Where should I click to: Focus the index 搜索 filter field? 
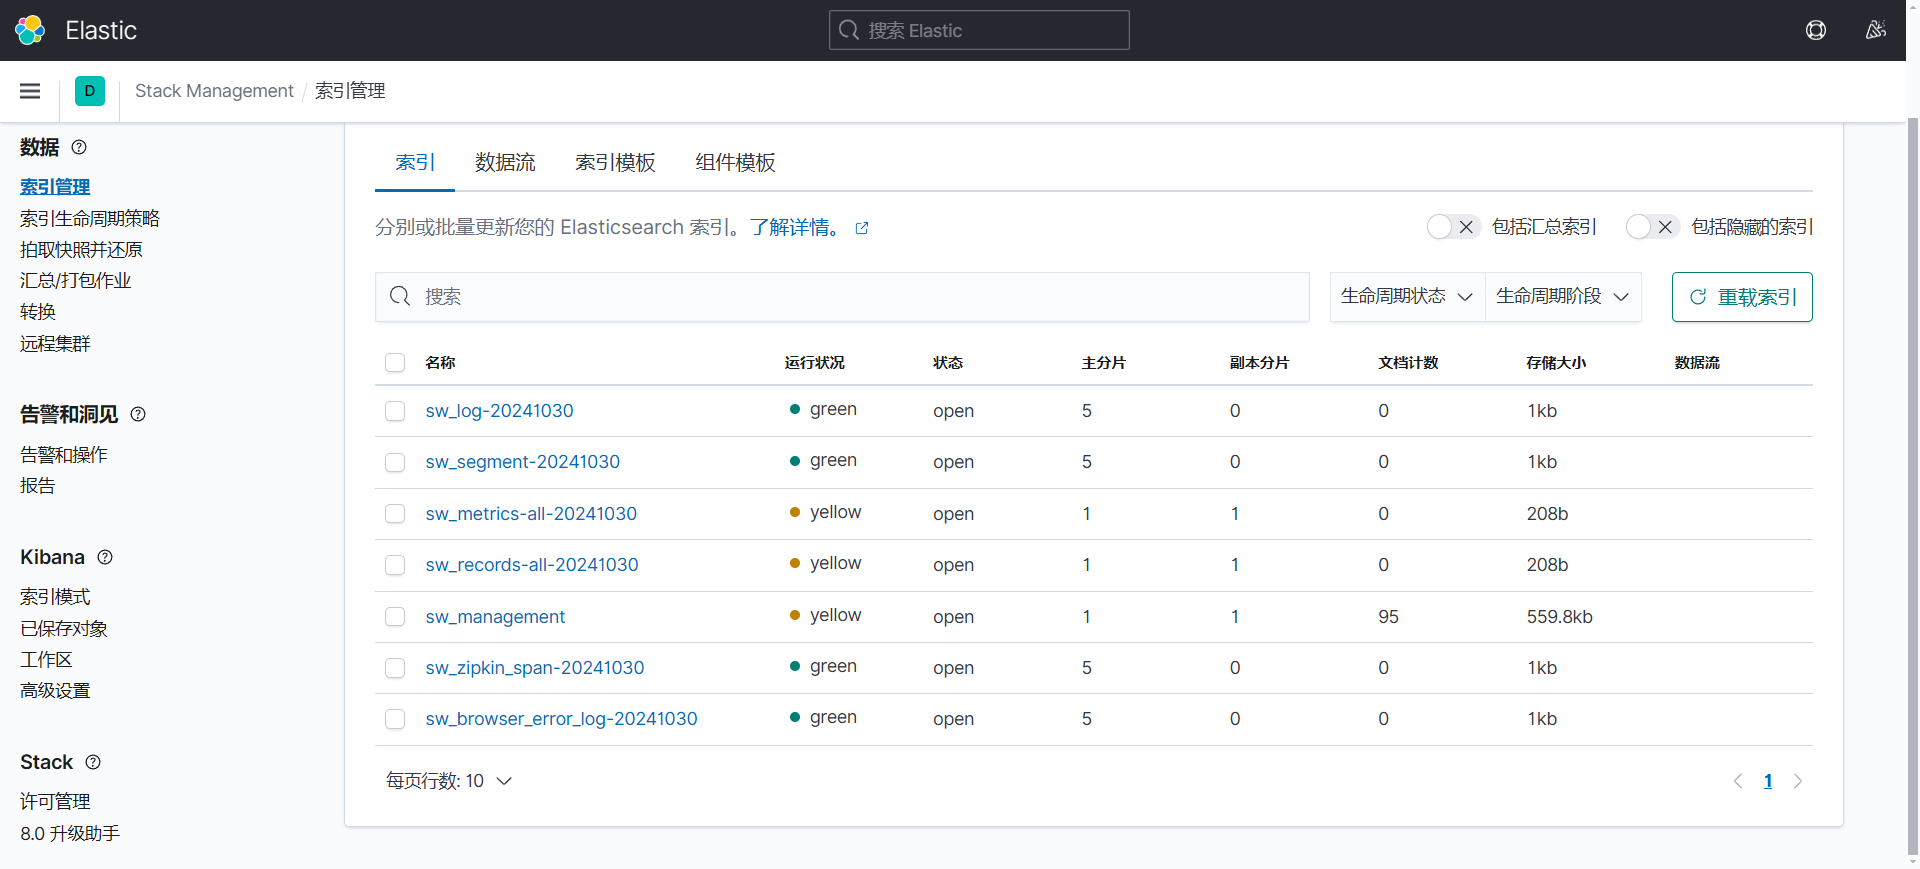click(842, 297)
